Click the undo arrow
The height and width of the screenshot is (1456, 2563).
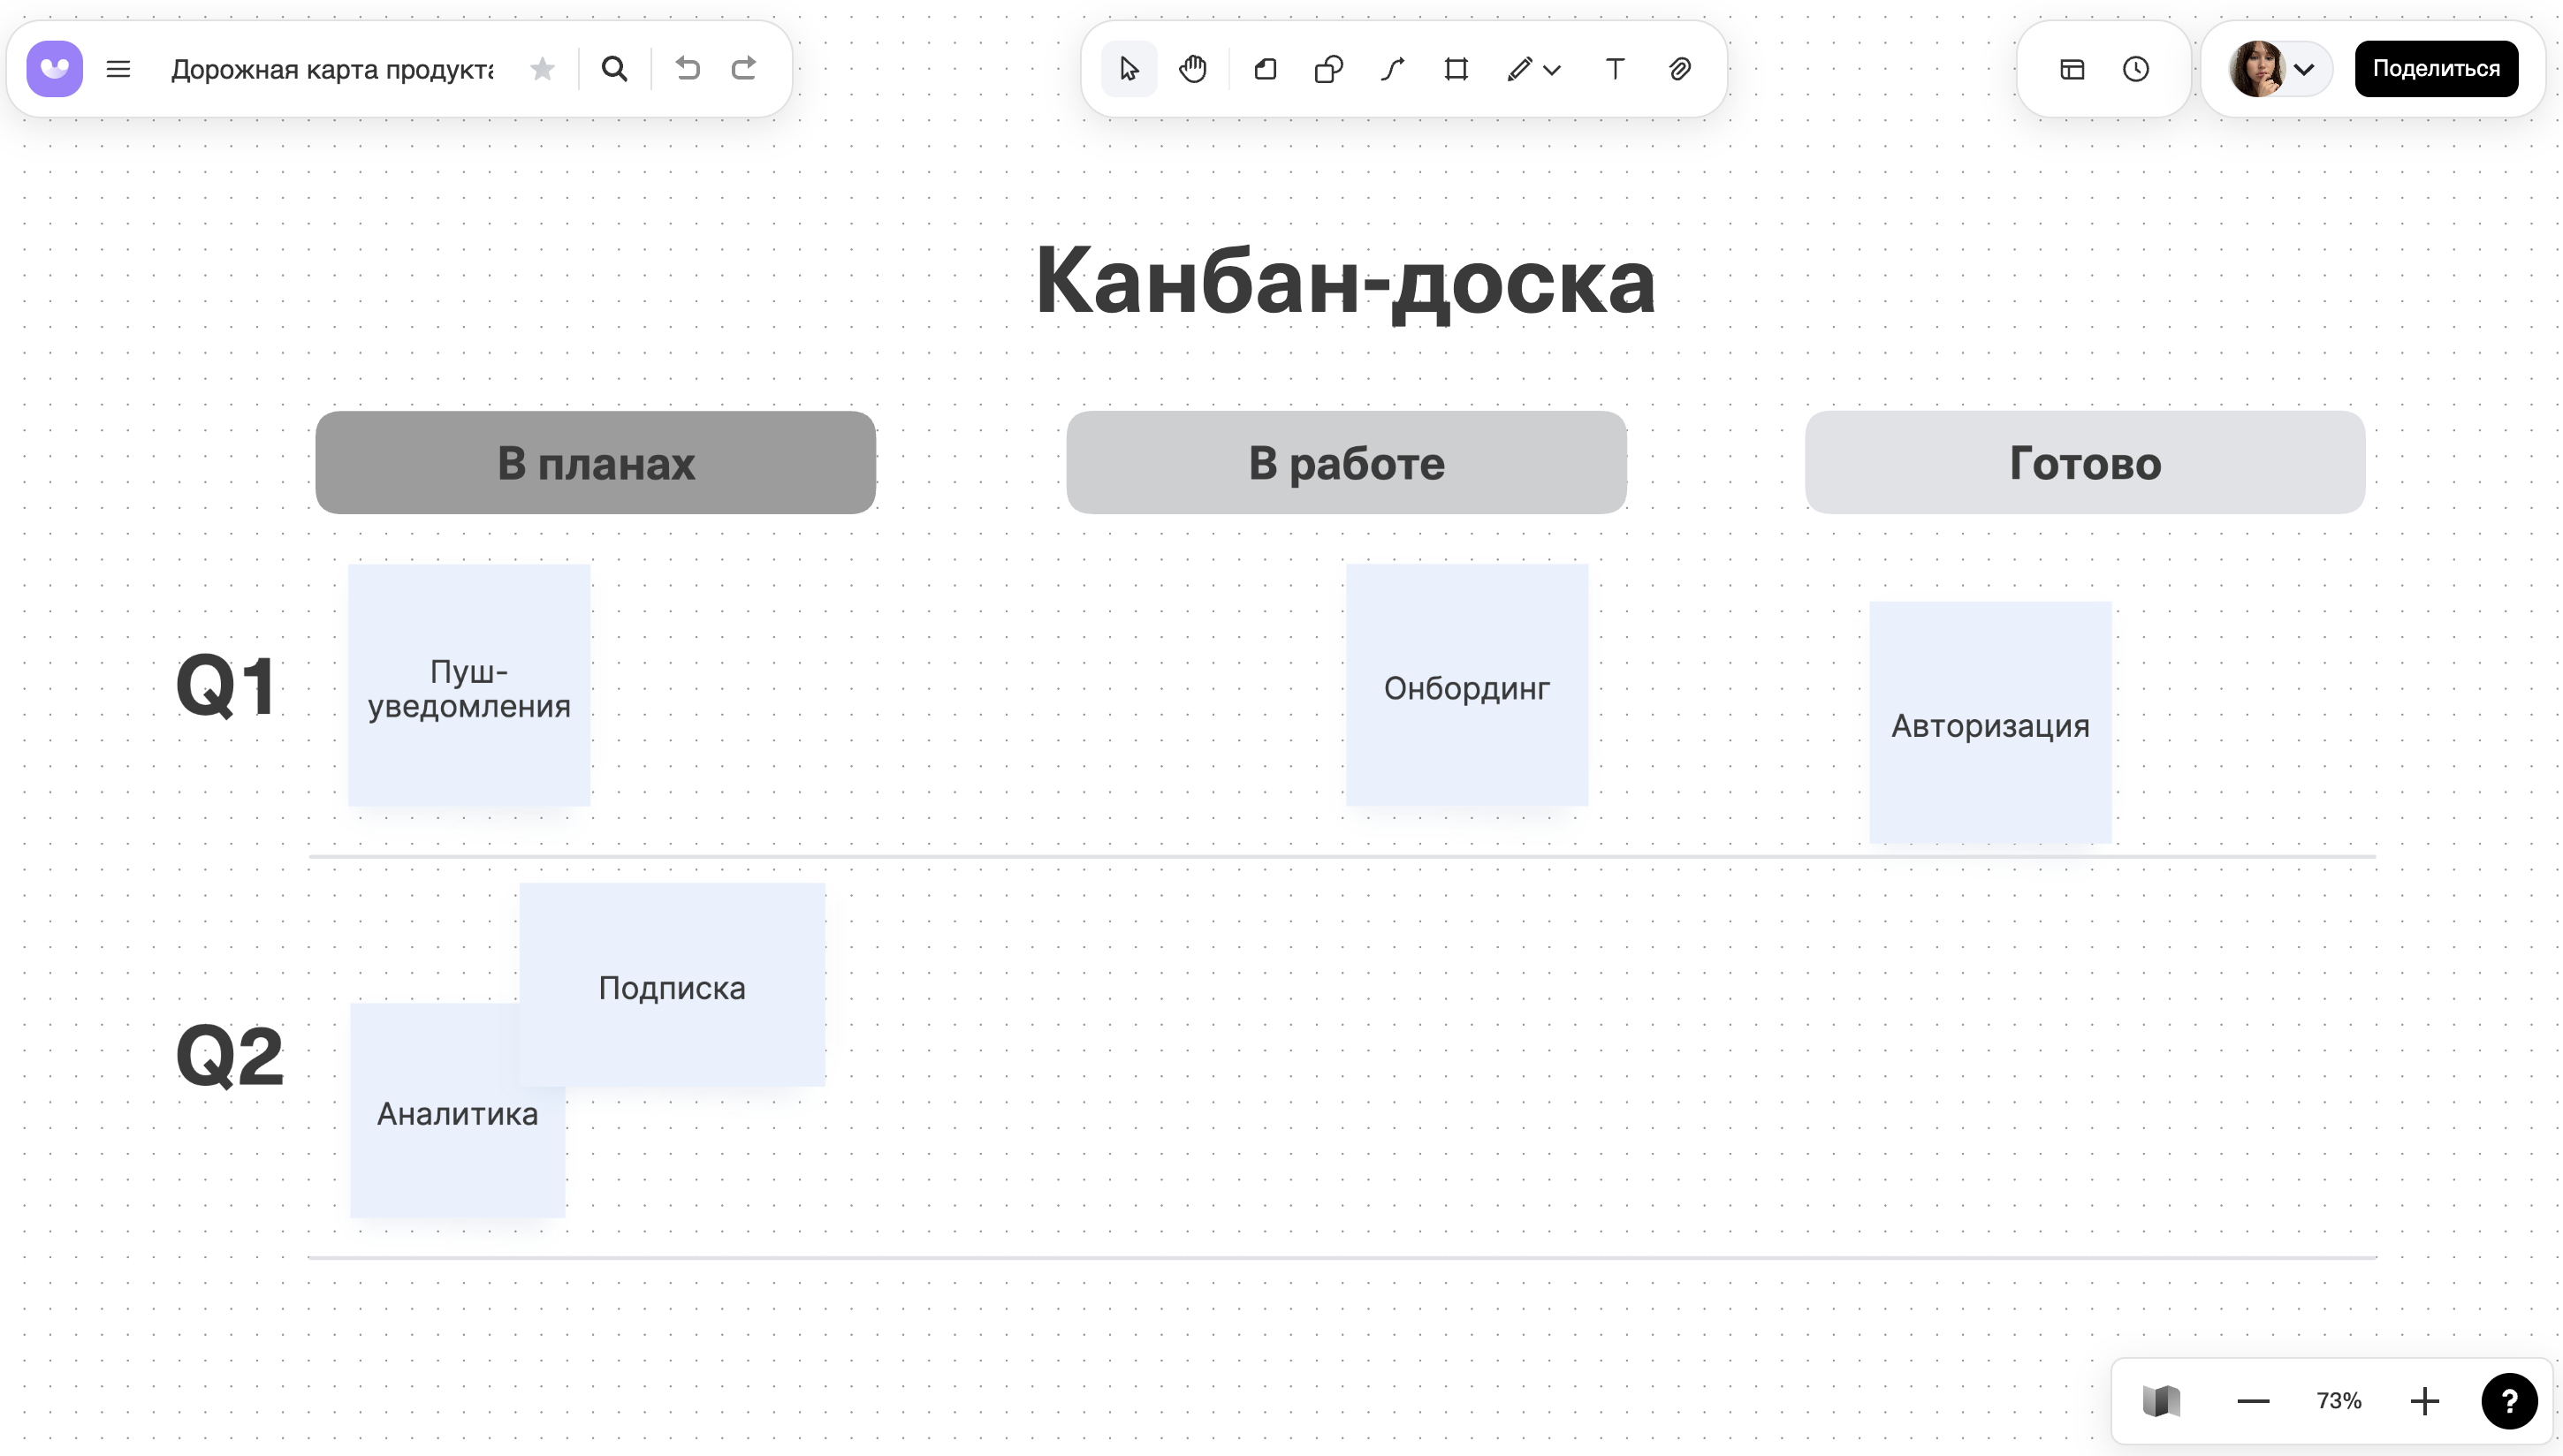(x=687, y=68)
